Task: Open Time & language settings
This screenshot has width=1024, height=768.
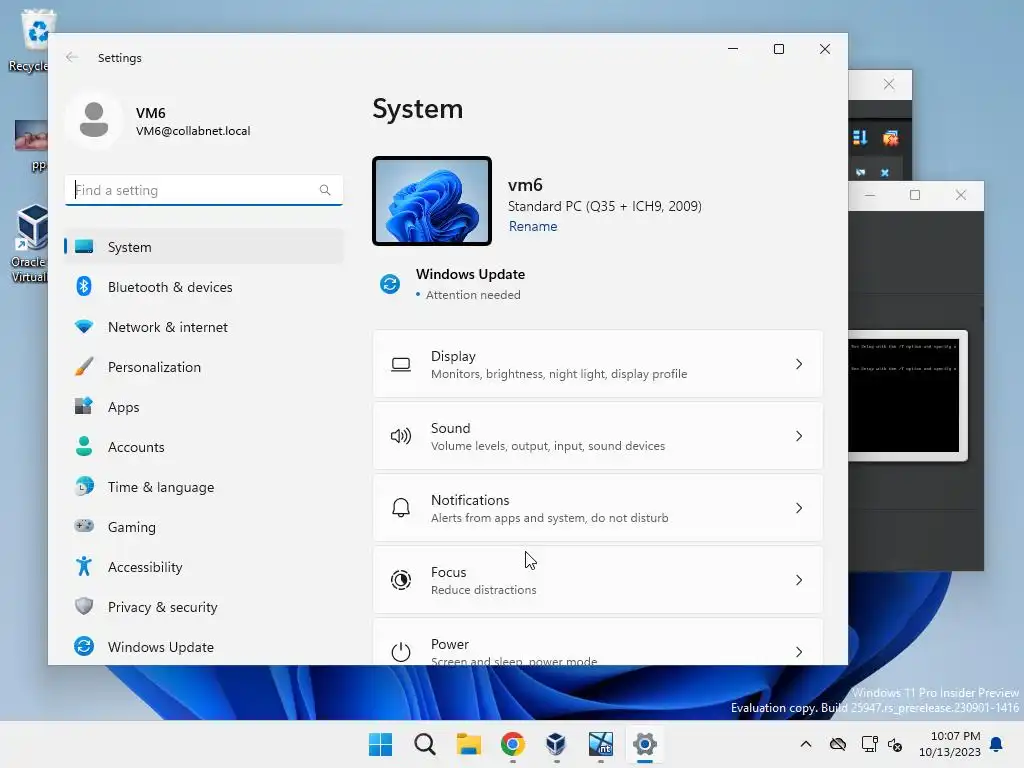Action: (x=204, y=487)
